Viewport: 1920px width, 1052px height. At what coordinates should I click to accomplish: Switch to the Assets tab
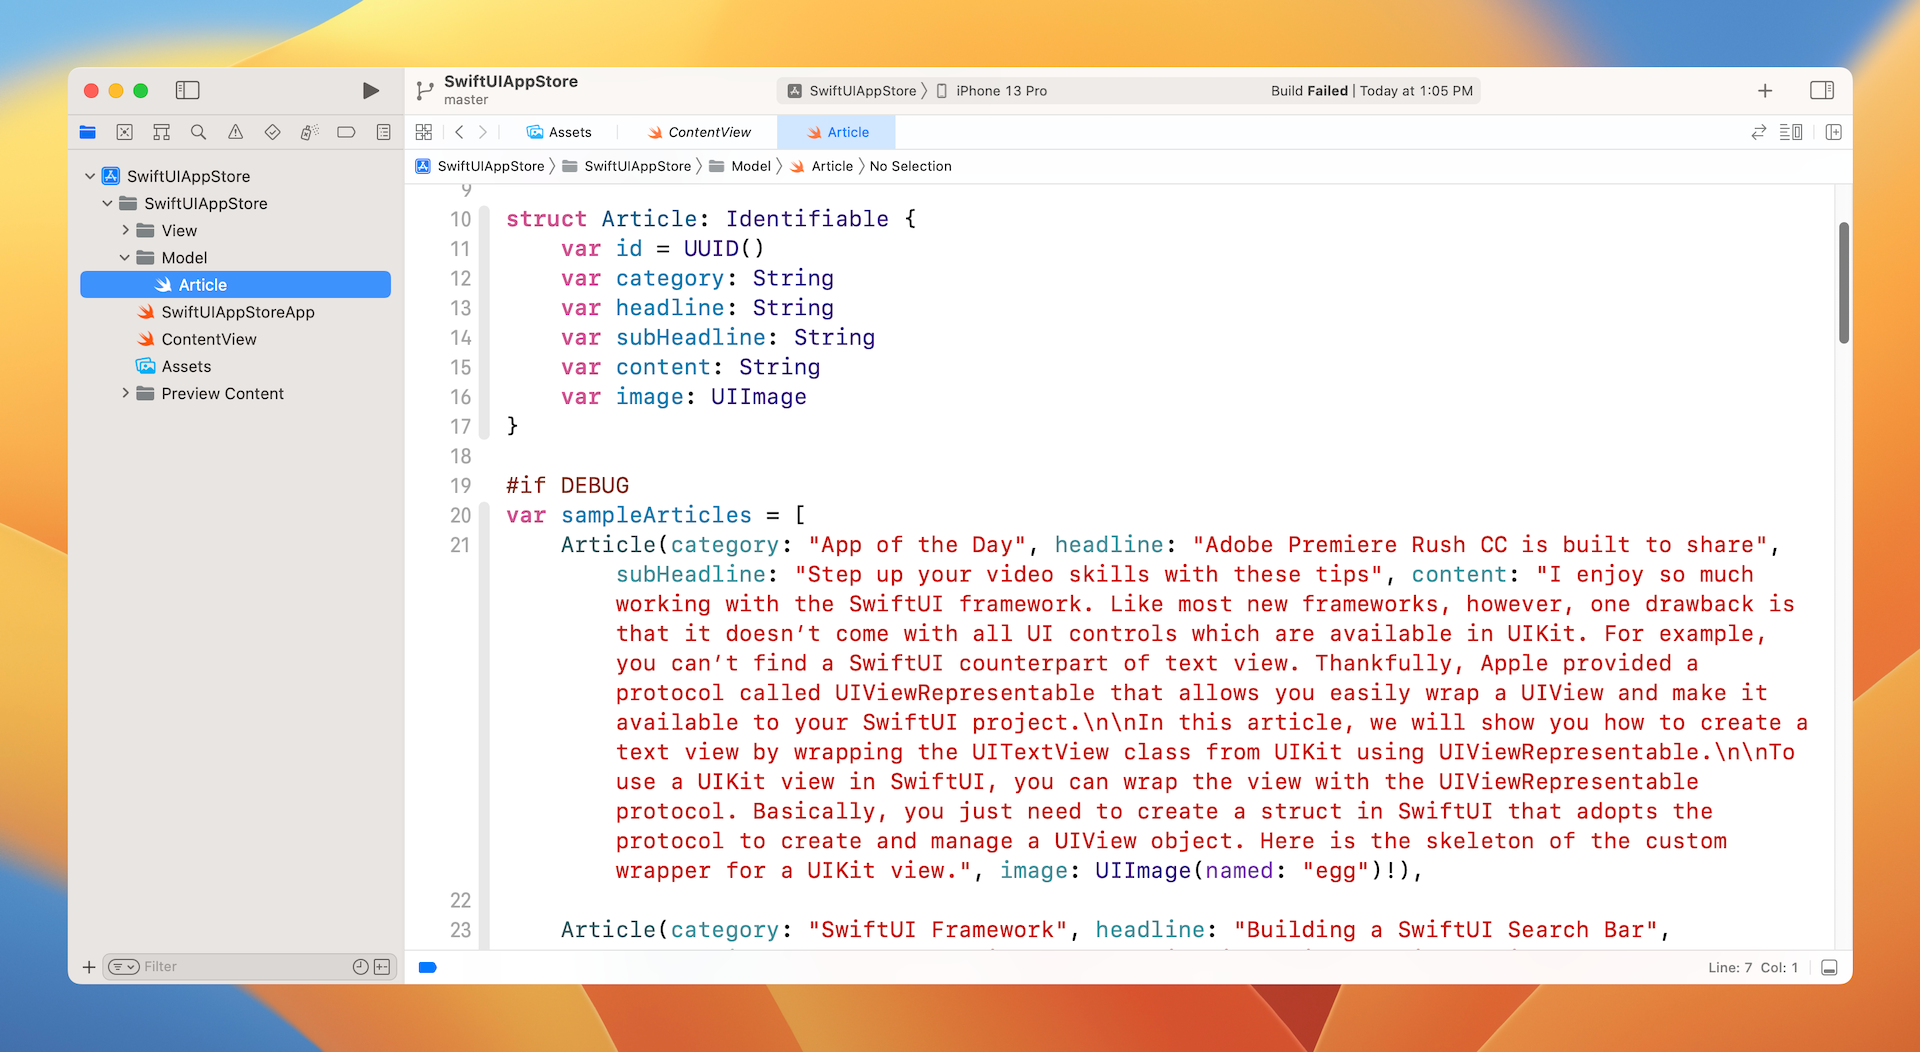(x=560, y=132)
